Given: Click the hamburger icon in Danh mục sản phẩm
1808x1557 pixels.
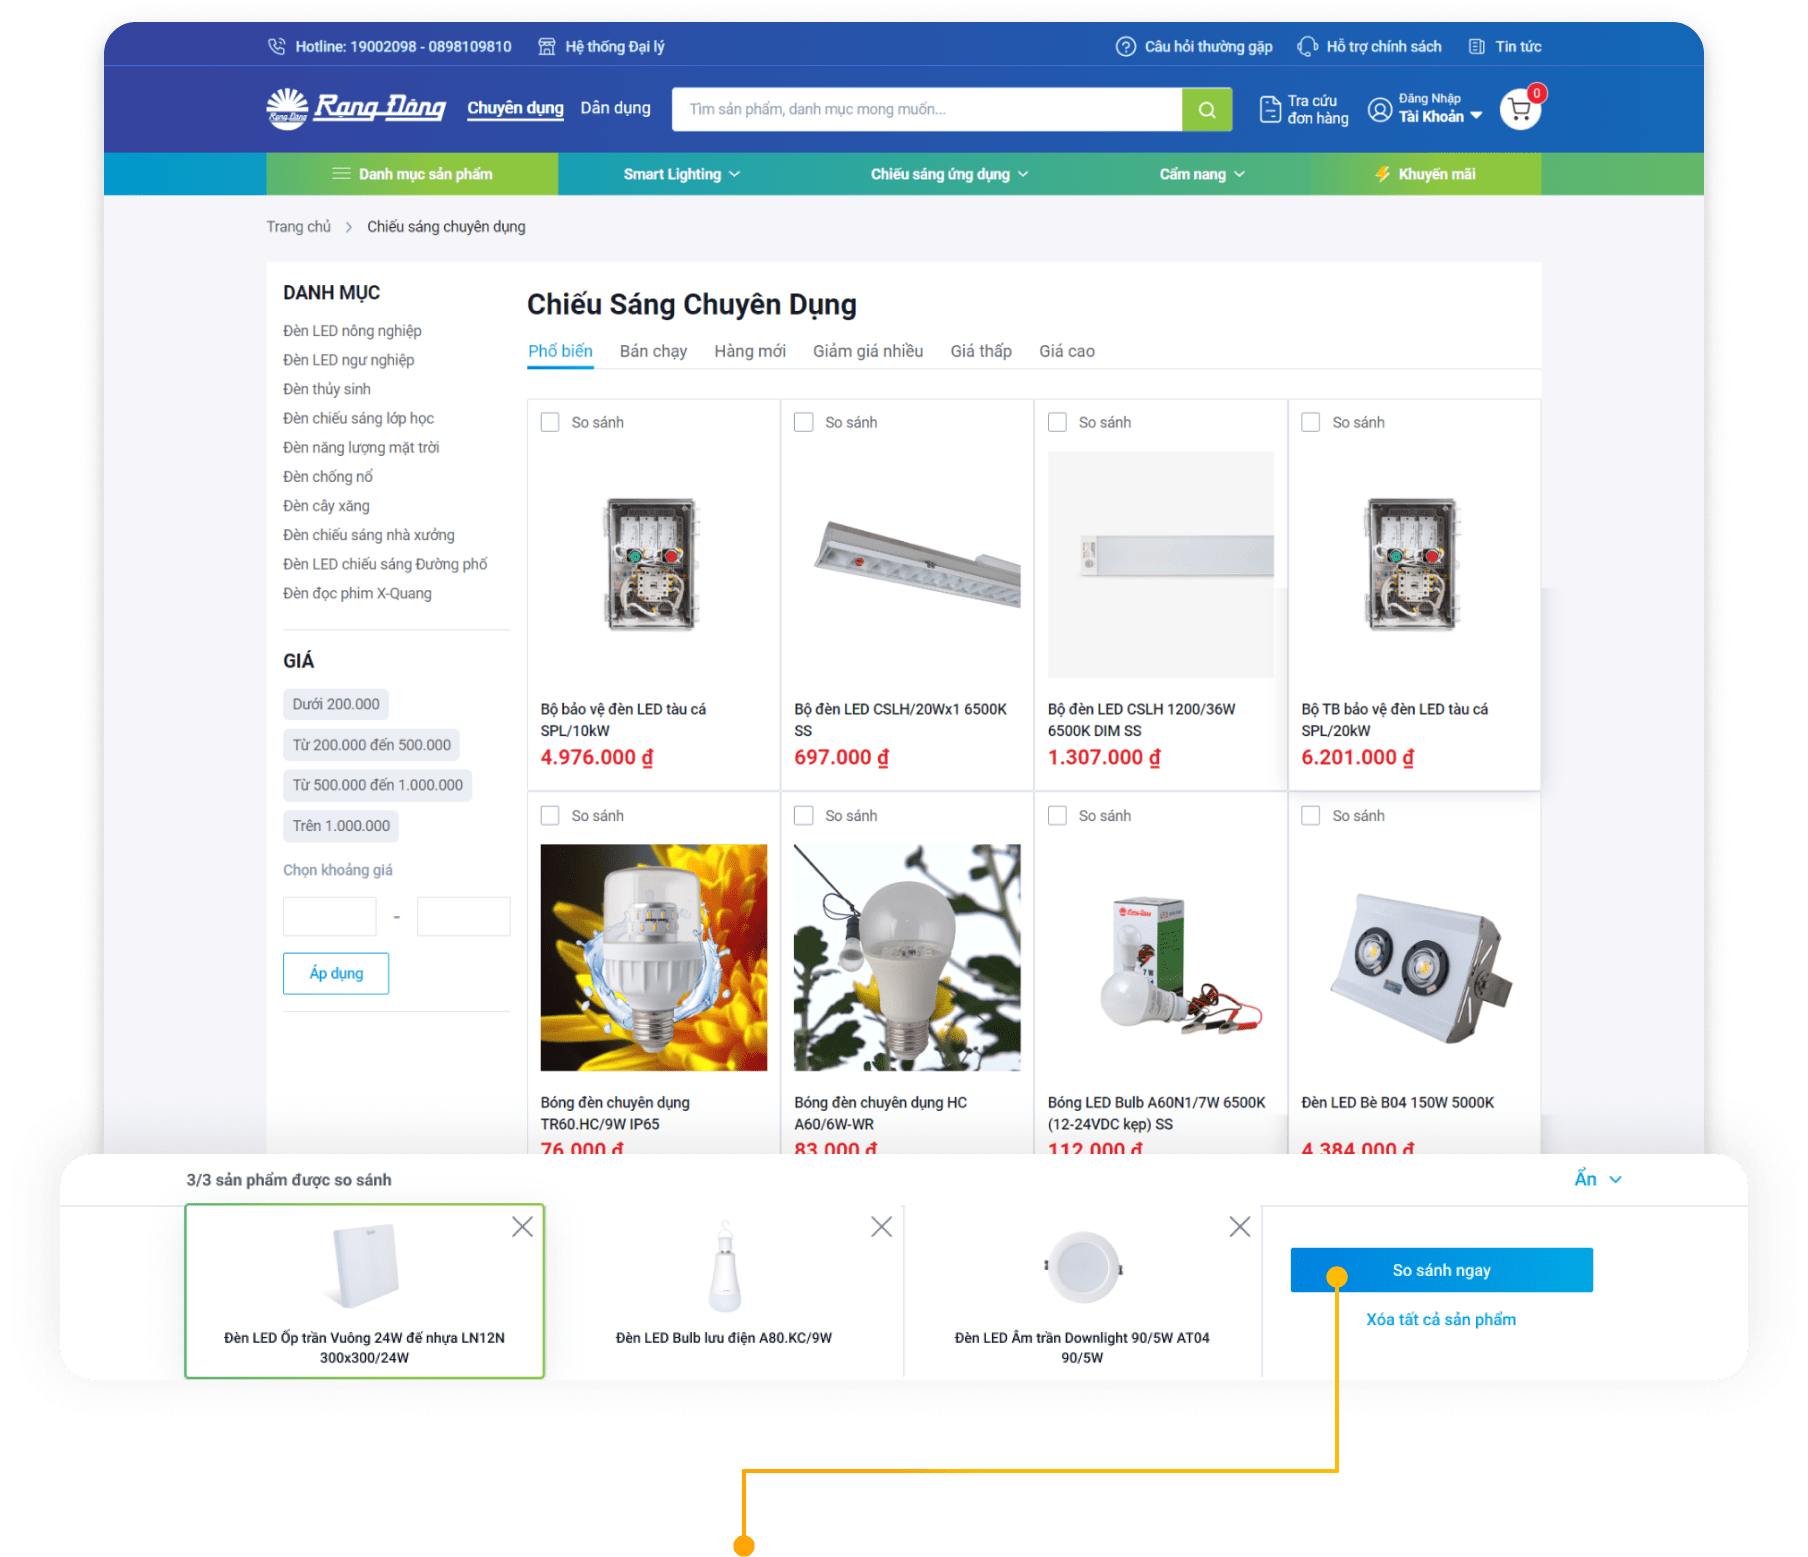Looking at the screenshot, I should pos(341,174).
